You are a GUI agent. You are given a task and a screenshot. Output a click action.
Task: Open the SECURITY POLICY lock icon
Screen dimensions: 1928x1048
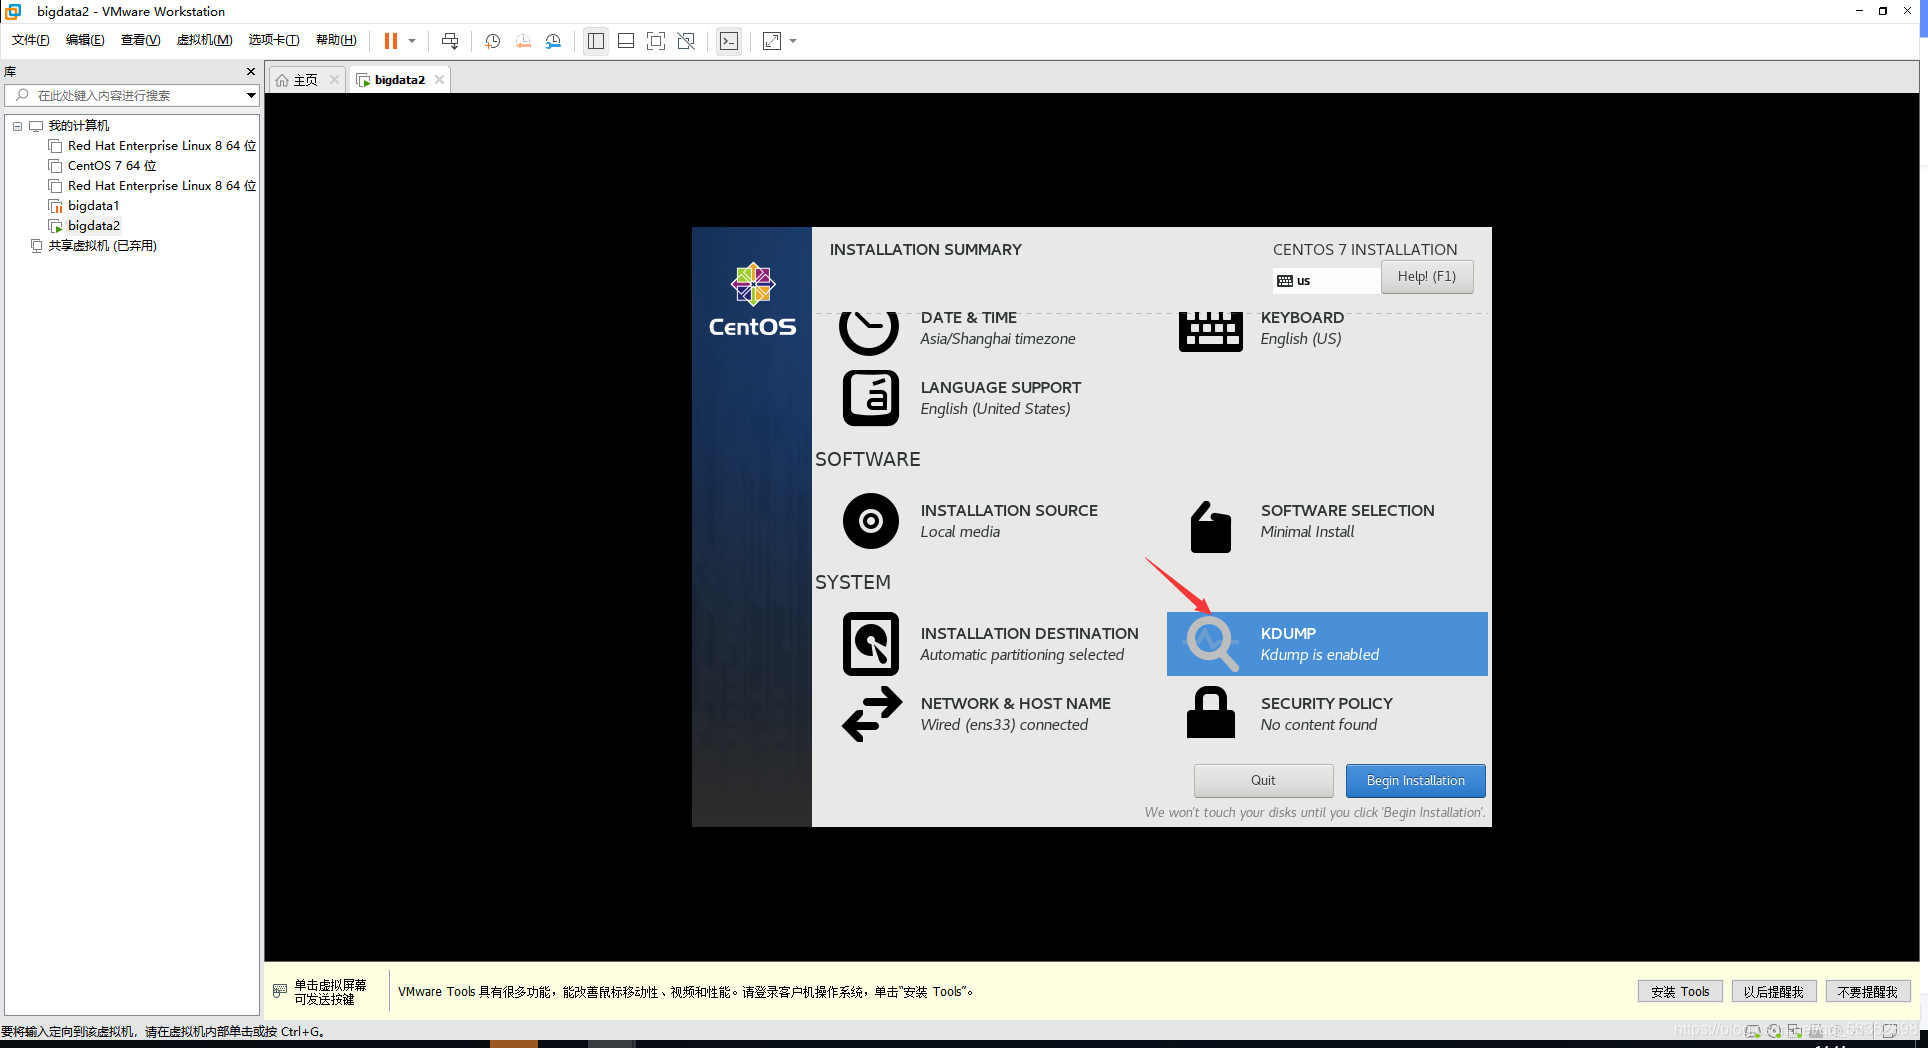click(x=1211, y=712)
